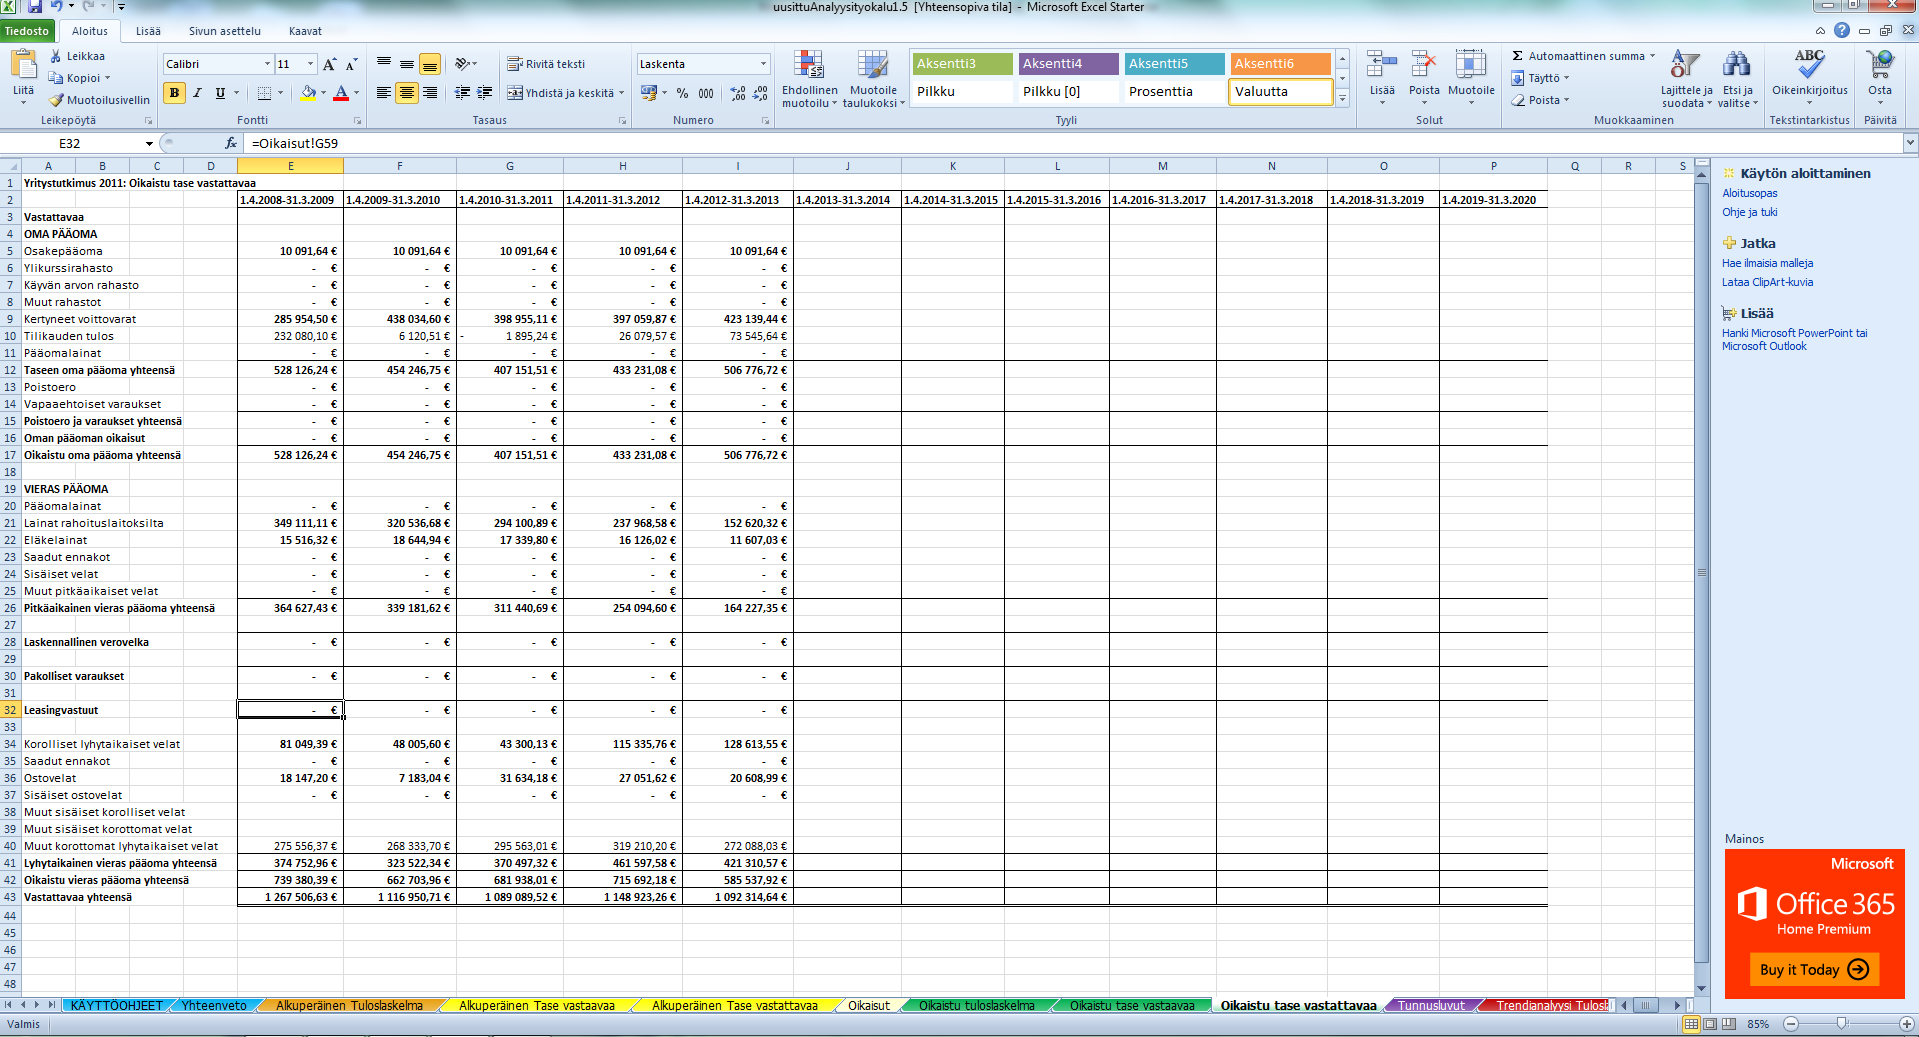Viewport: 1919px width, 1037px height.
Task: Open the font size dropdown showing 11
Action: coord(310,64)
